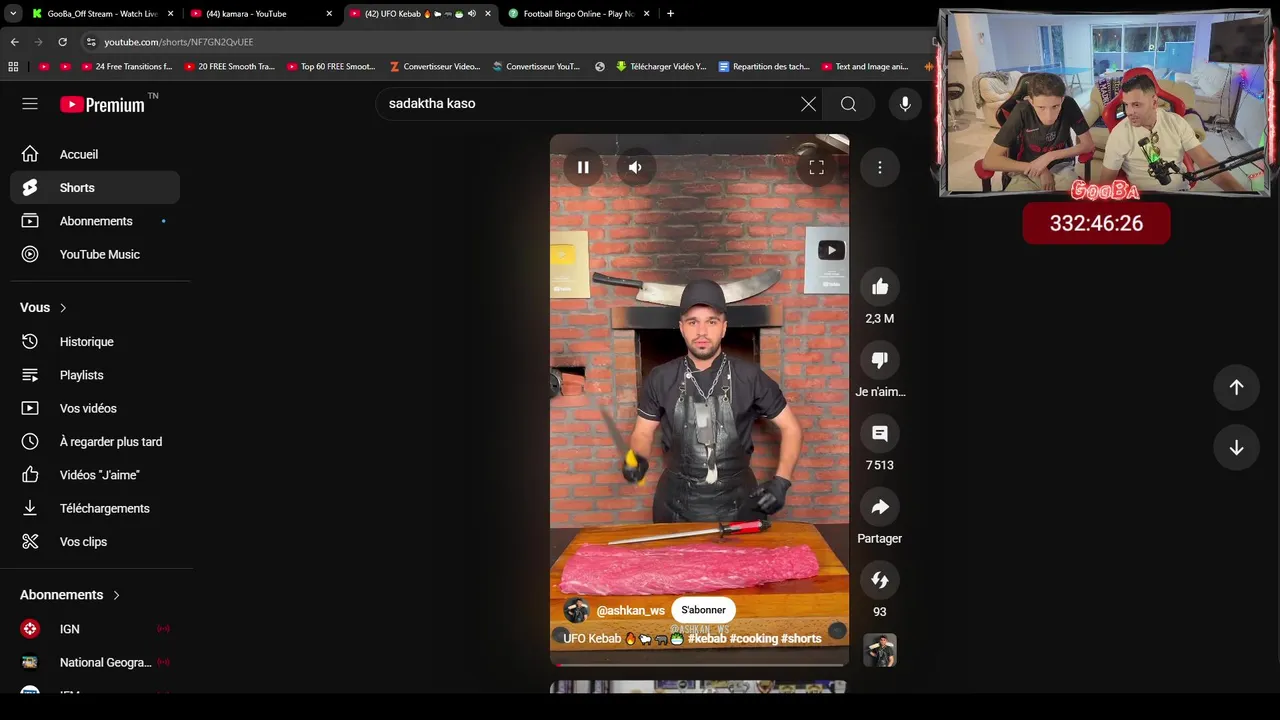Viewport: 1280px width, 720px height.
Task: Open the sound thumbnail under Remix
Action: coord(880,650)
